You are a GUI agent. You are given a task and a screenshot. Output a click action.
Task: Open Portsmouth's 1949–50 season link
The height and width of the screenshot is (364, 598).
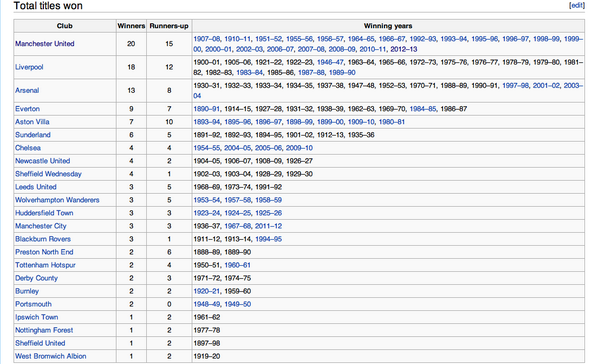click(x=238, y=304)
